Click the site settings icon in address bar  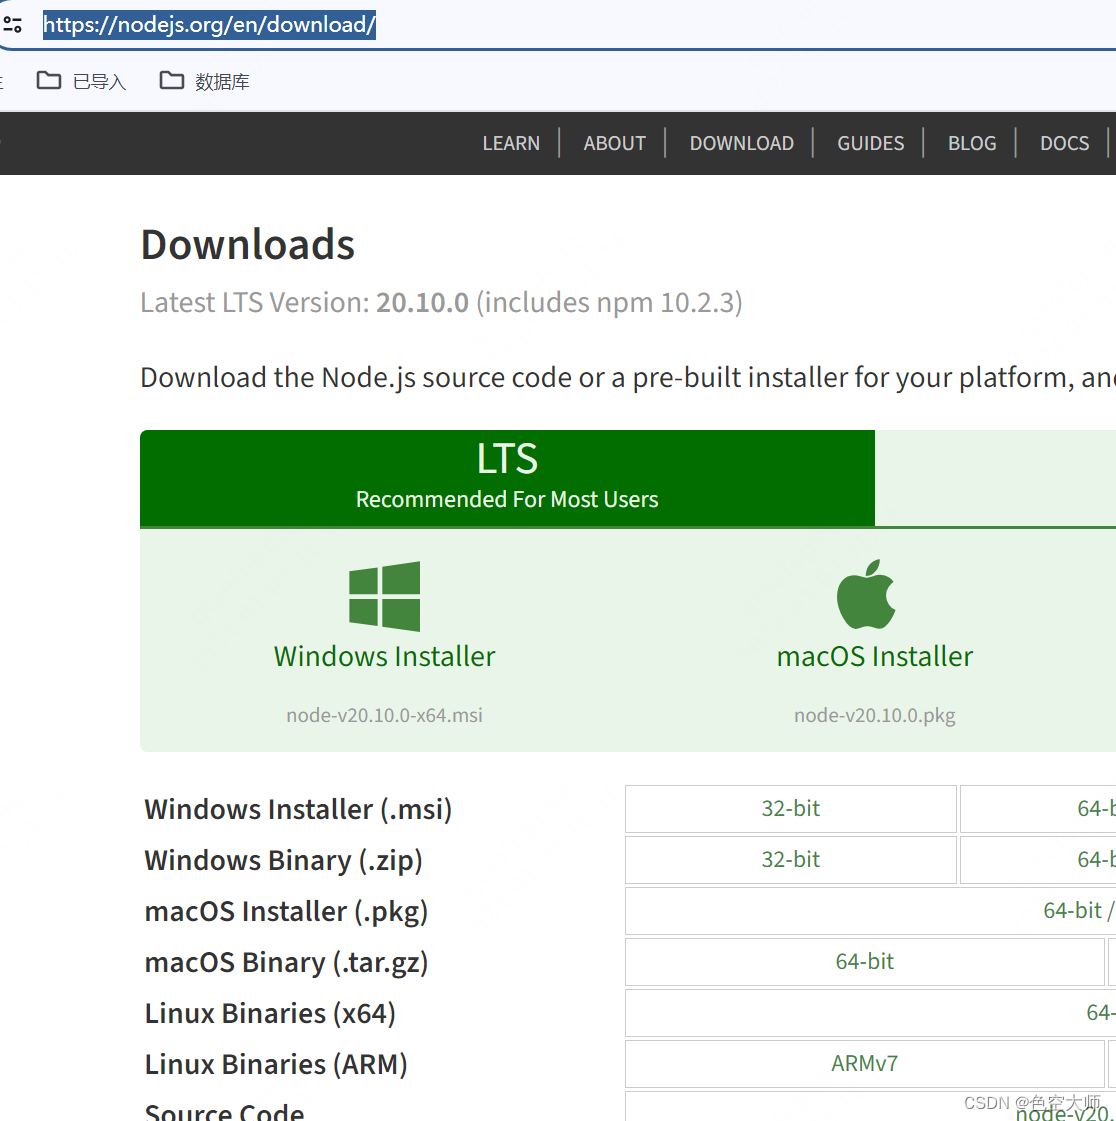coord(12,25)
